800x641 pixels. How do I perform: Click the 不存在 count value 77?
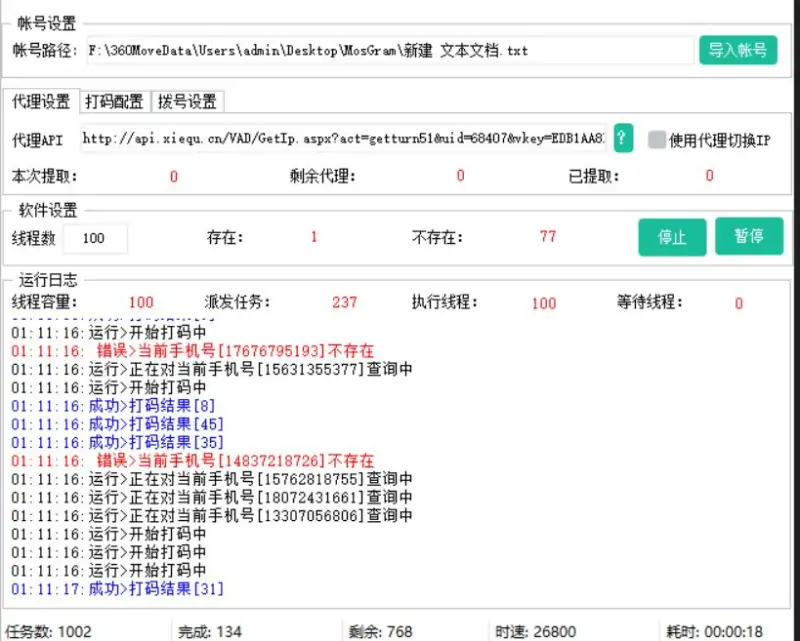click(547, 237)
